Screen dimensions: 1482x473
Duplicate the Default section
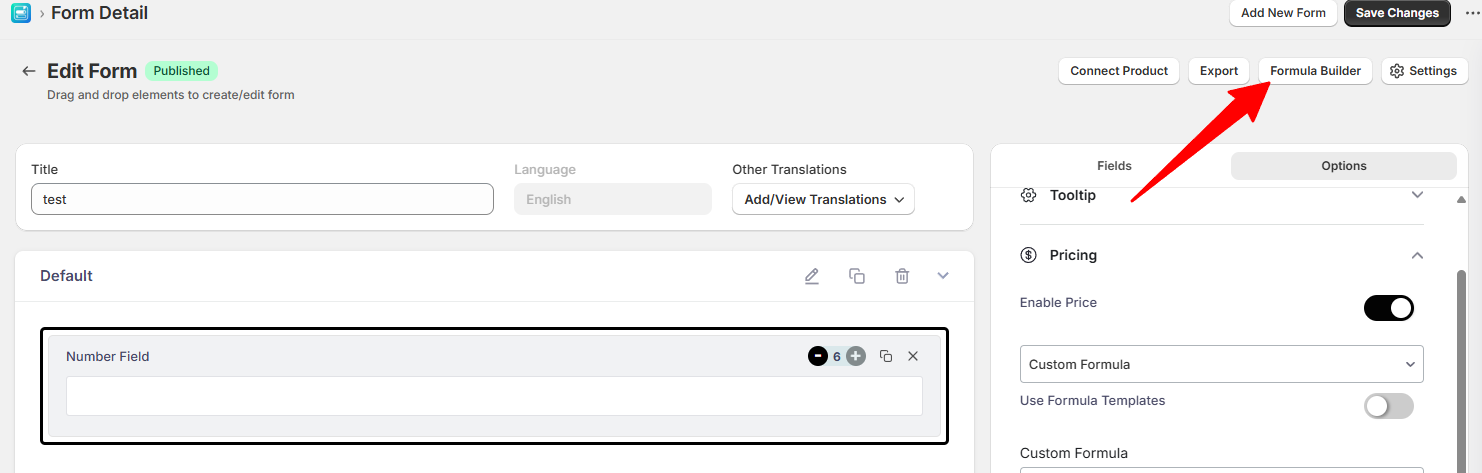[857, 276]
